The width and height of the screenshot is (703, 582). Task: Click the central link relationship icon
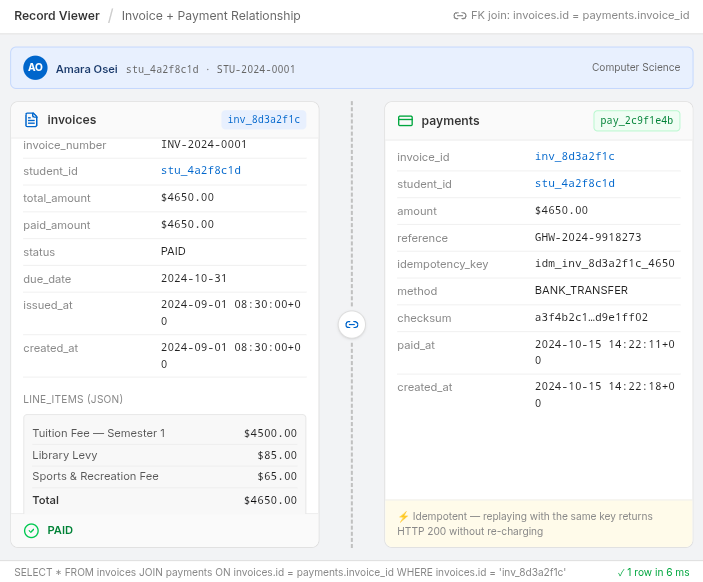(x=352, y=324)
